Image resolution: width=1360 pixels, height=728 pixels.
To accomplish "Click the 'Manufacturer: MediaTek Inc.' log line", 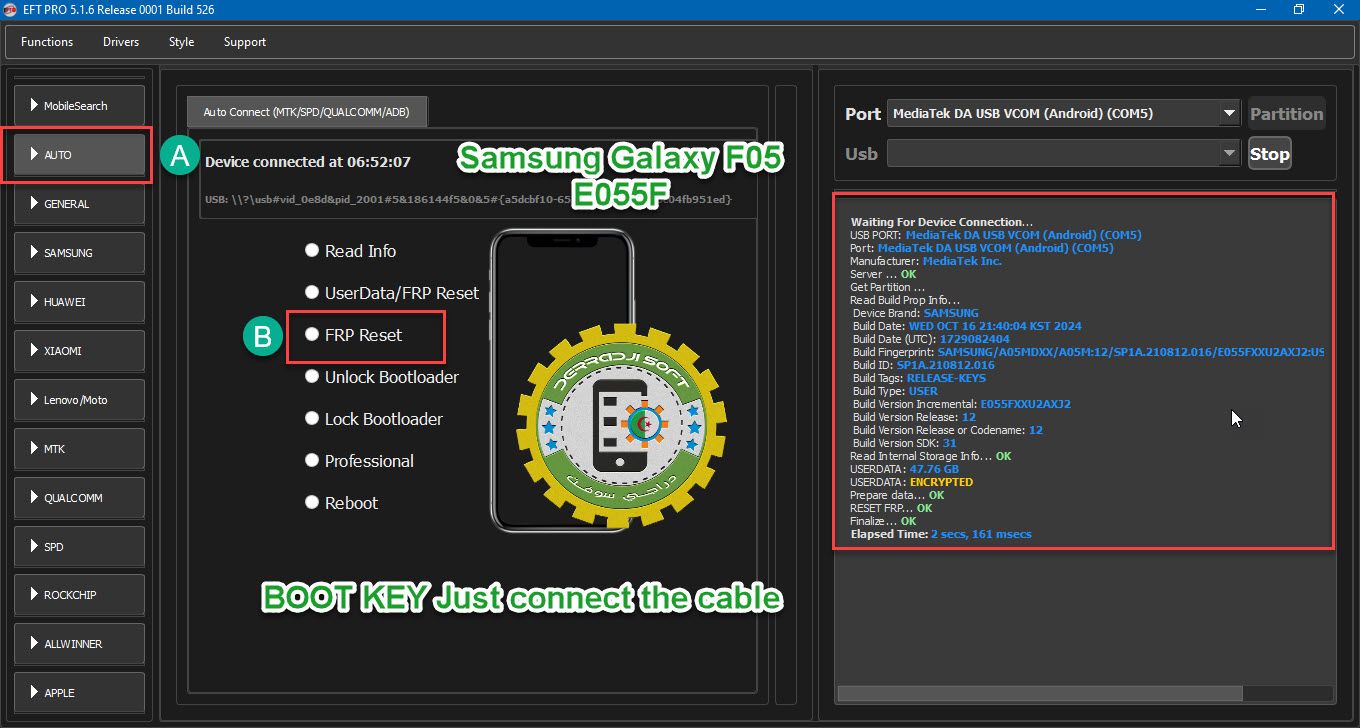I will 926,261.
